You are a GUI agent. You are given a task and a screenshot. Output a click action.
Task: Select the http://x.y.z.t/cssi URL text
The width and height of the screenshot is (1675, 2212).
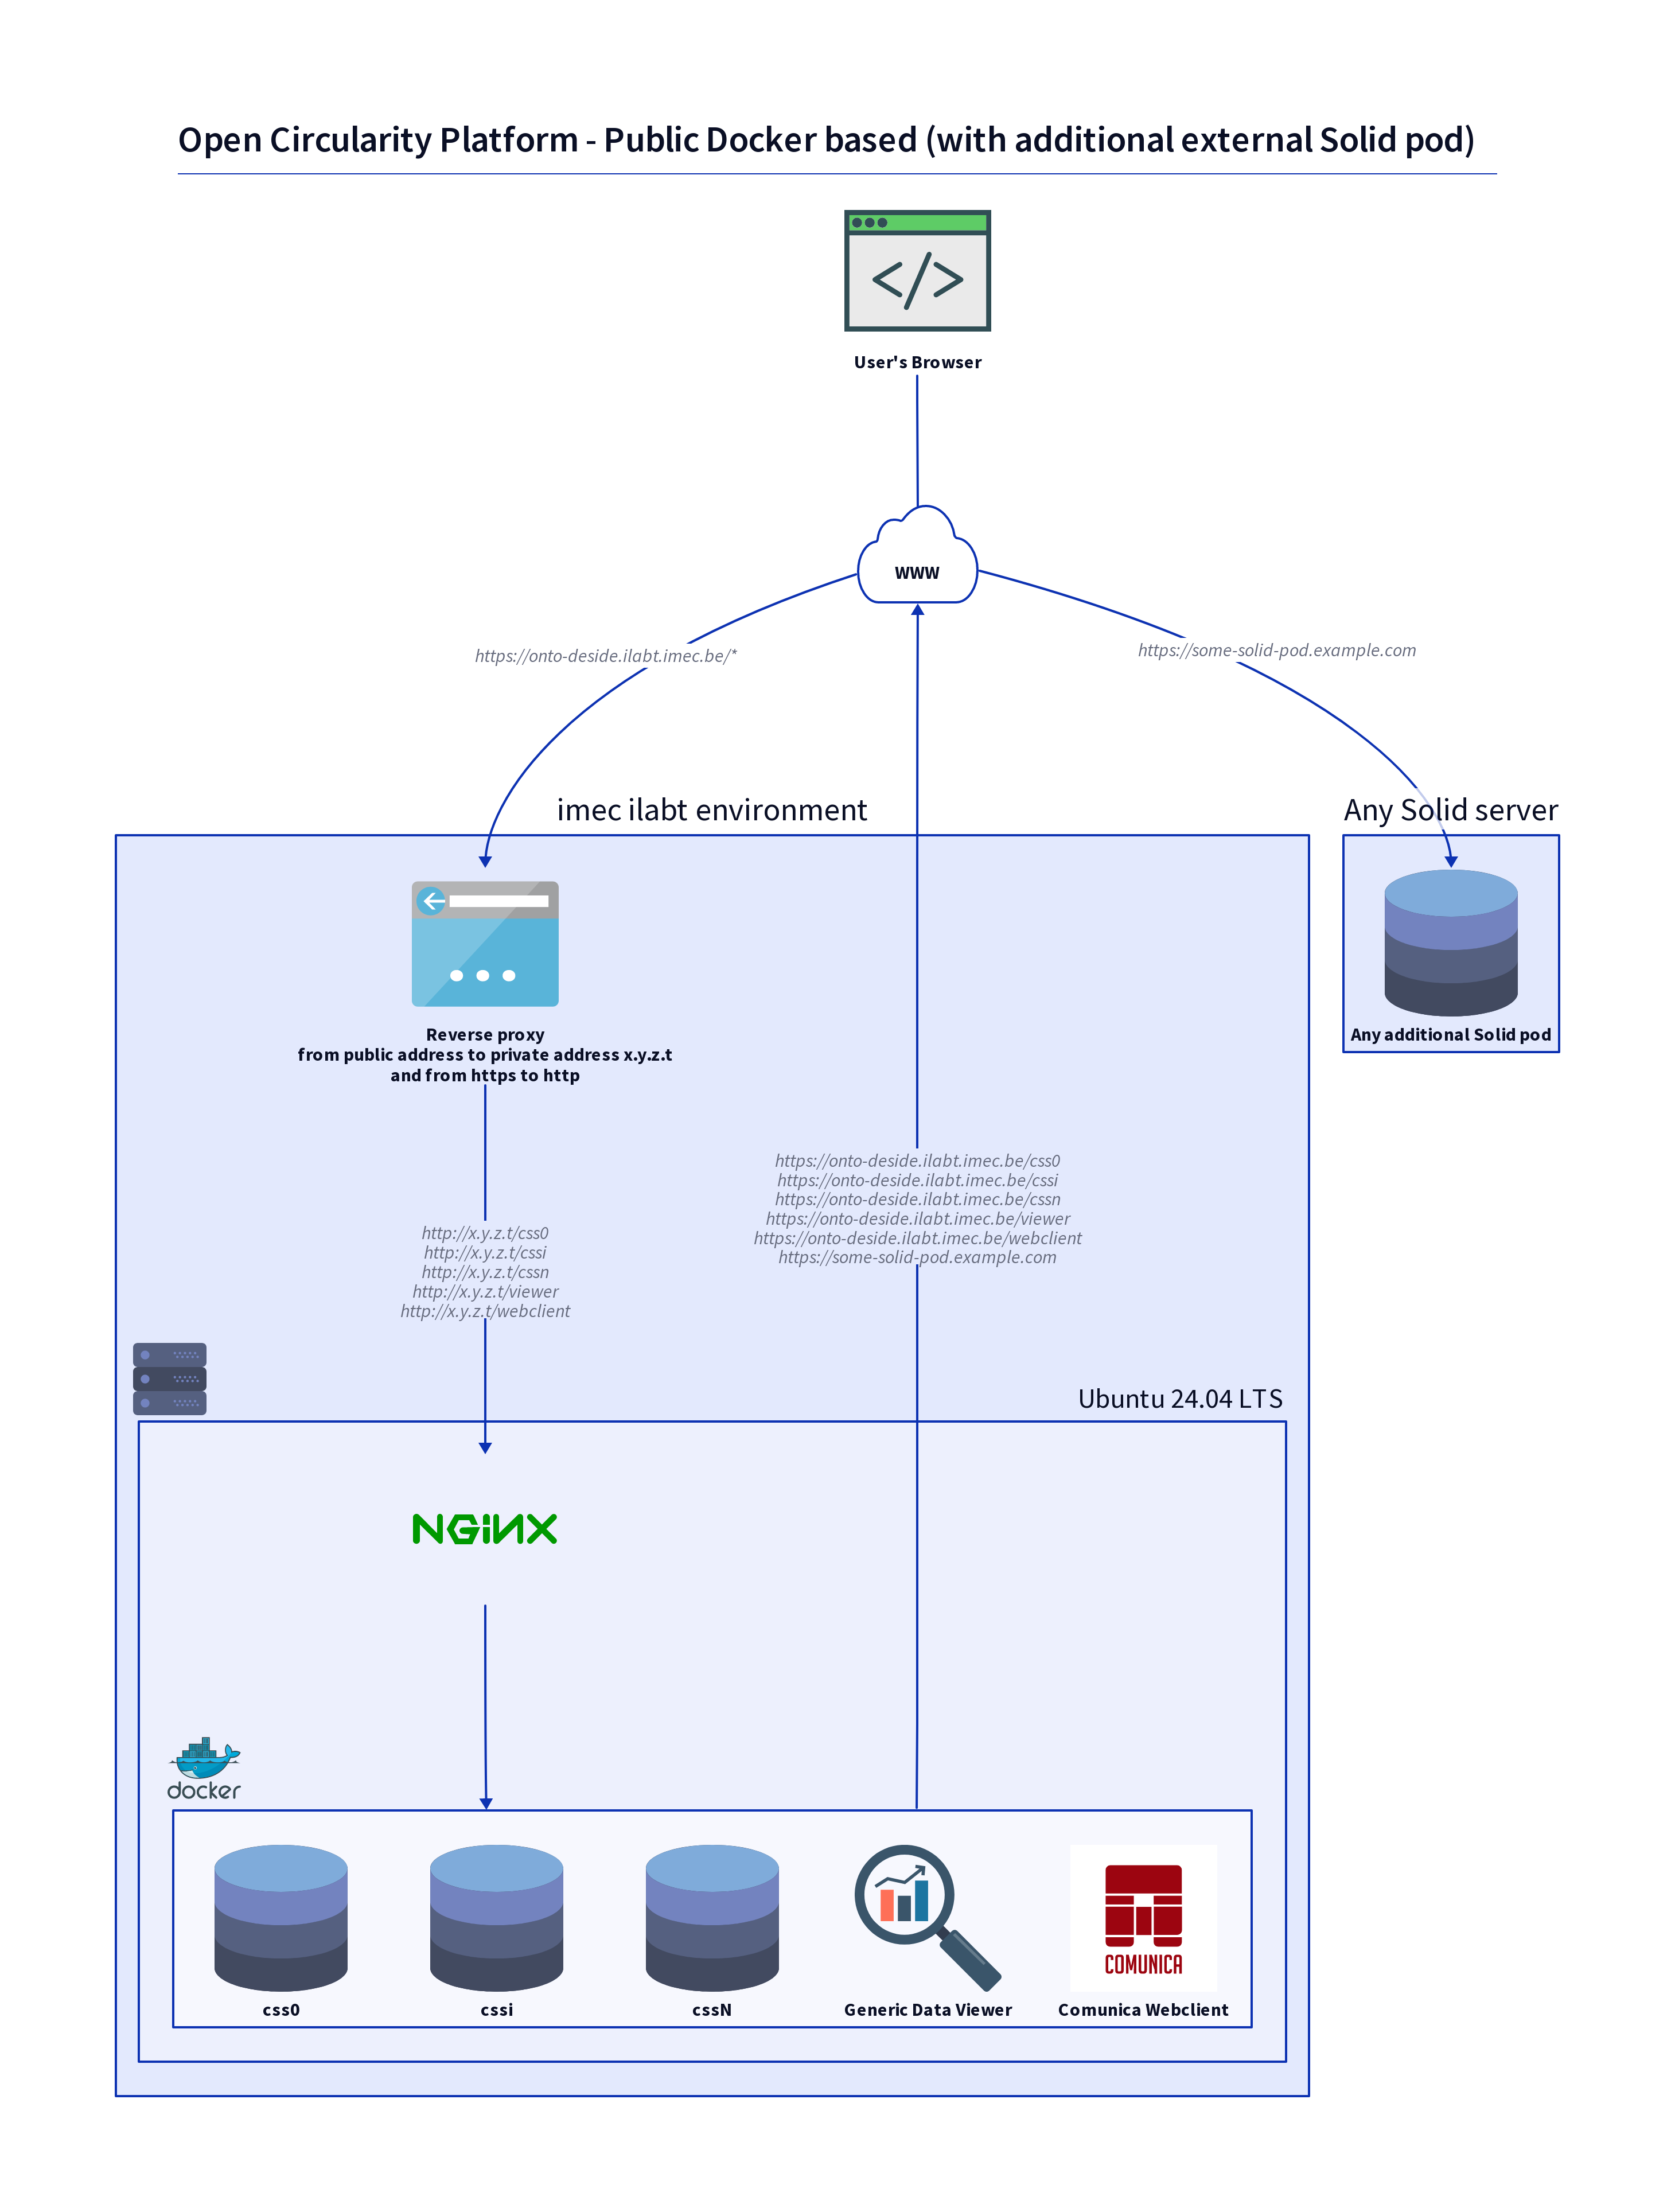[x=485, y=1252]
